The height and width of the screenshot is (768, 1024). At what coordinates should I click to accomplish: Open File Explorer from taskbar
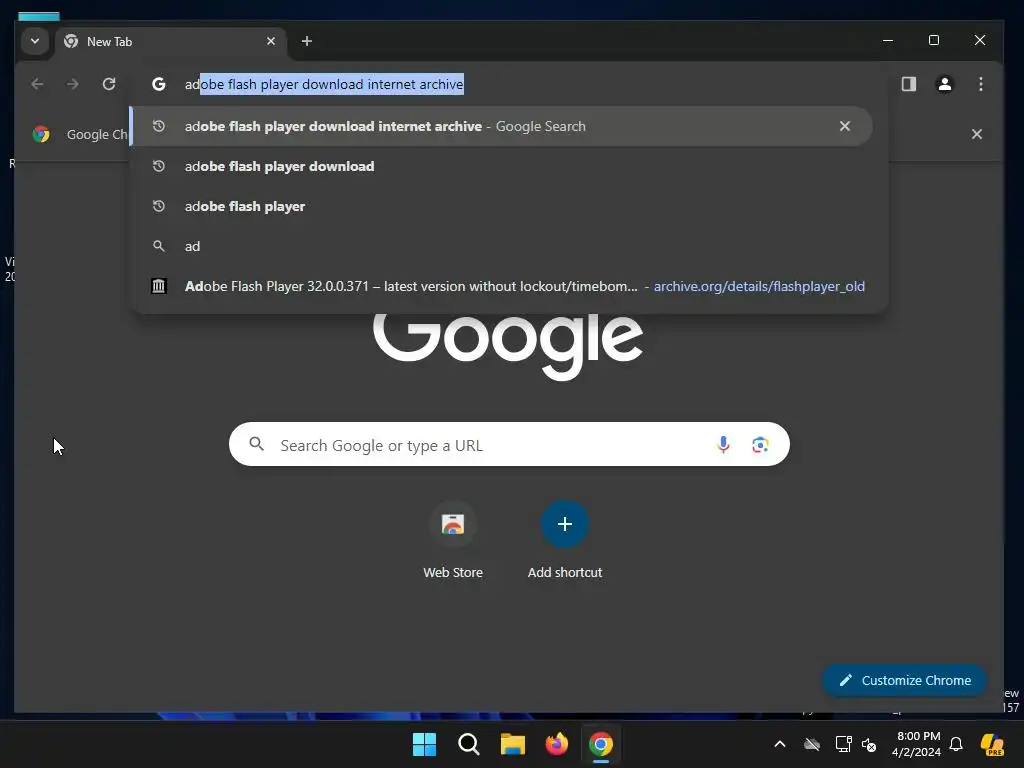513,744
